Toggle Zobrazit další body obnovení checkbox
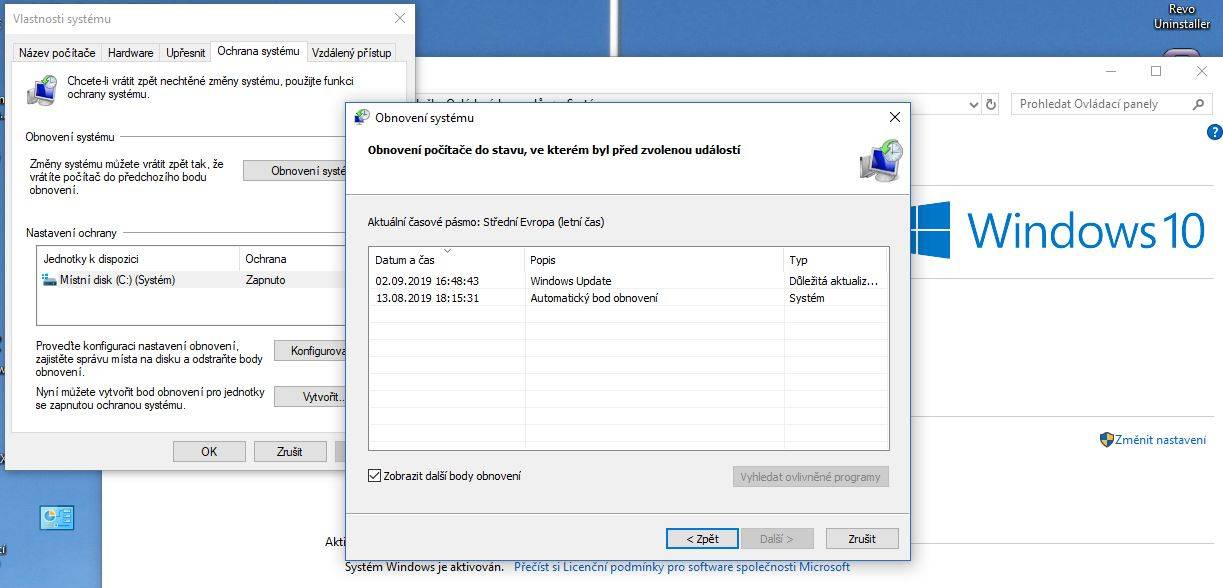Image resolution: width=1223 pixels, height=588 pixels. point(375,476)
